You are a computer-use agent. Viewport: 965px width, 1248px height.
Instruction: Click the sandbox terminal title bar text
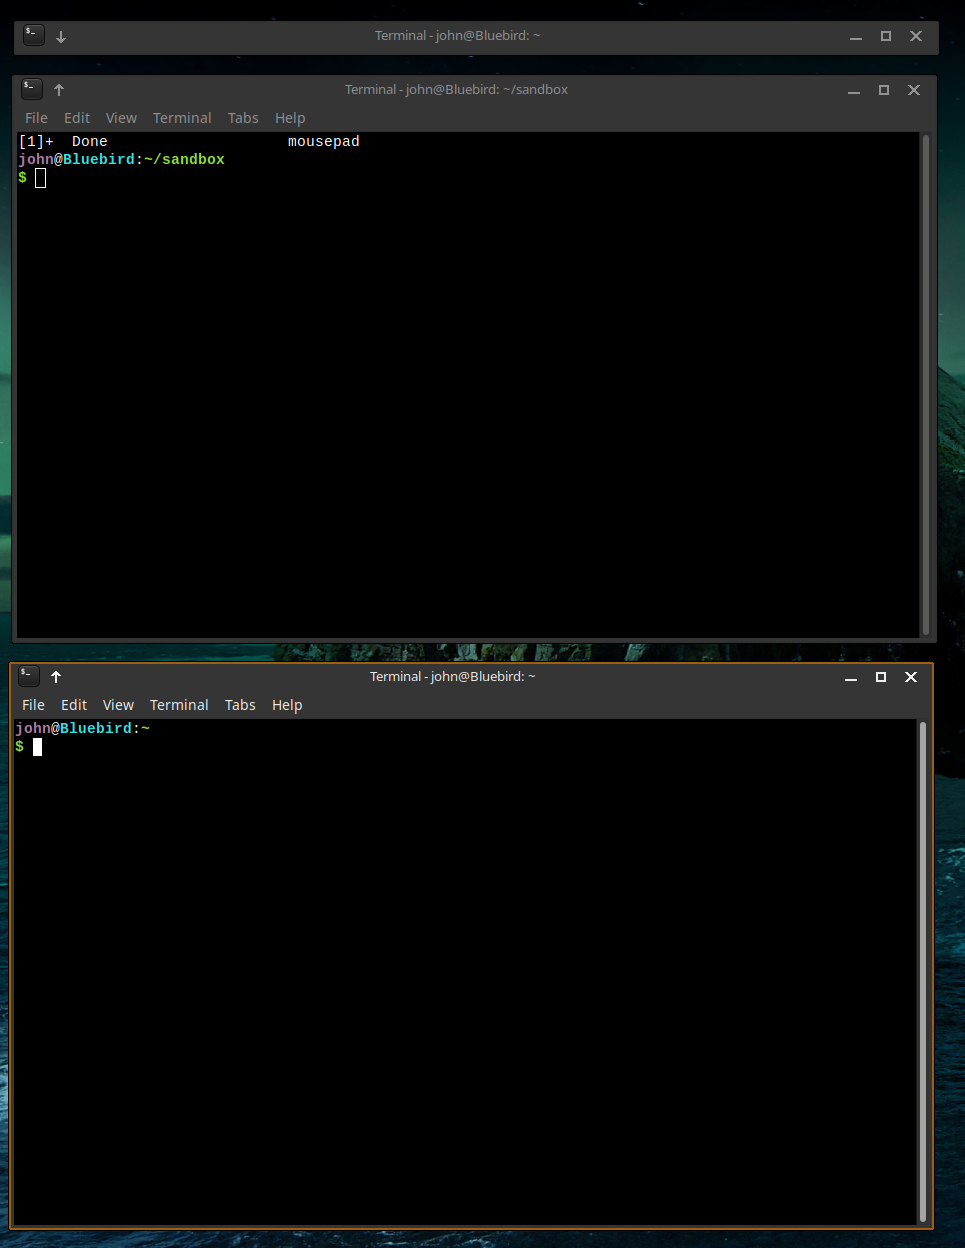click(x=456, y=90)
